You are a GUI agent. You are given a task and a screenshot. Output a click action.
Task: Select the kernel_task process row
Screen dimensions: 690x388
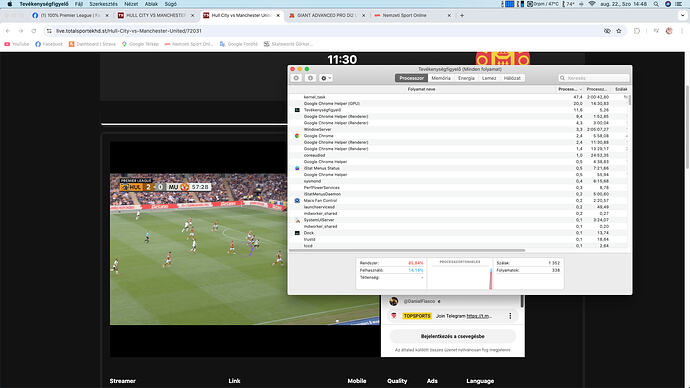(x=458, y=97)
